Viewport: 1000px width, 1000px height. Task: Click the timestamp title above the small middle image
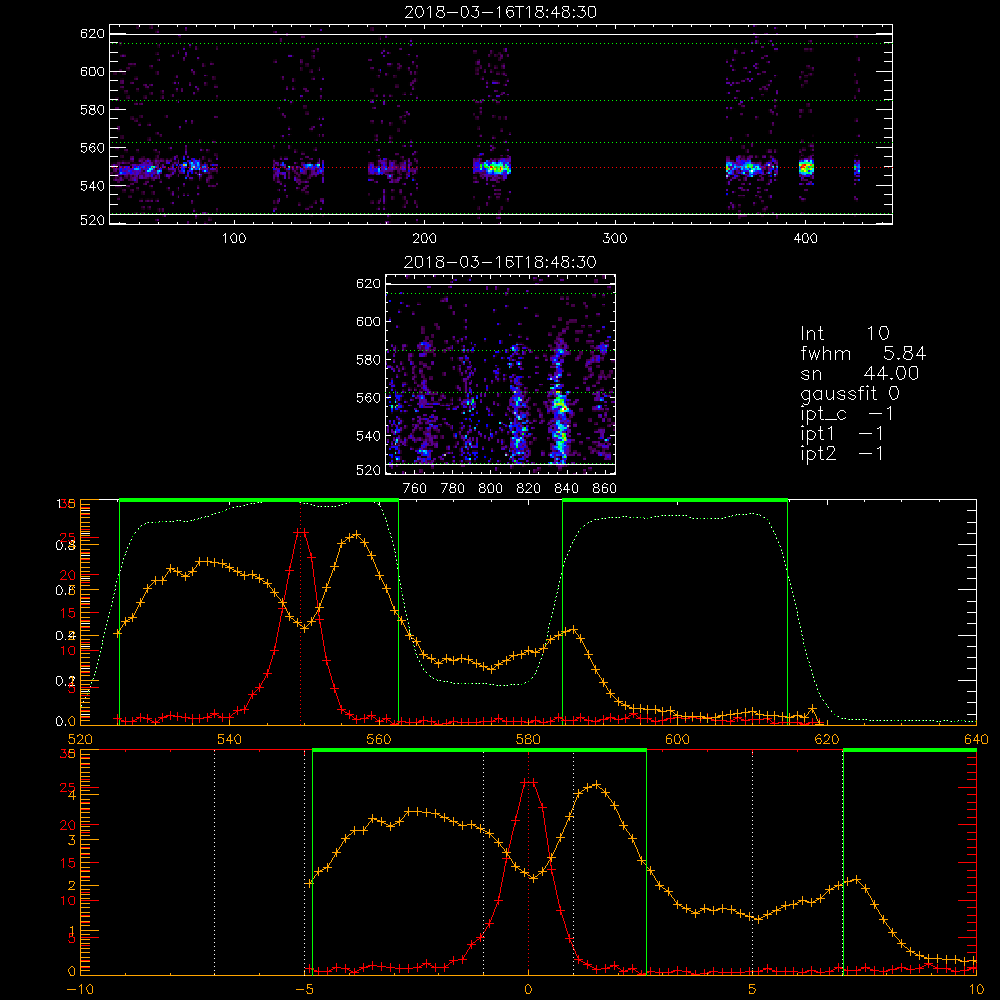pos(501,261)
